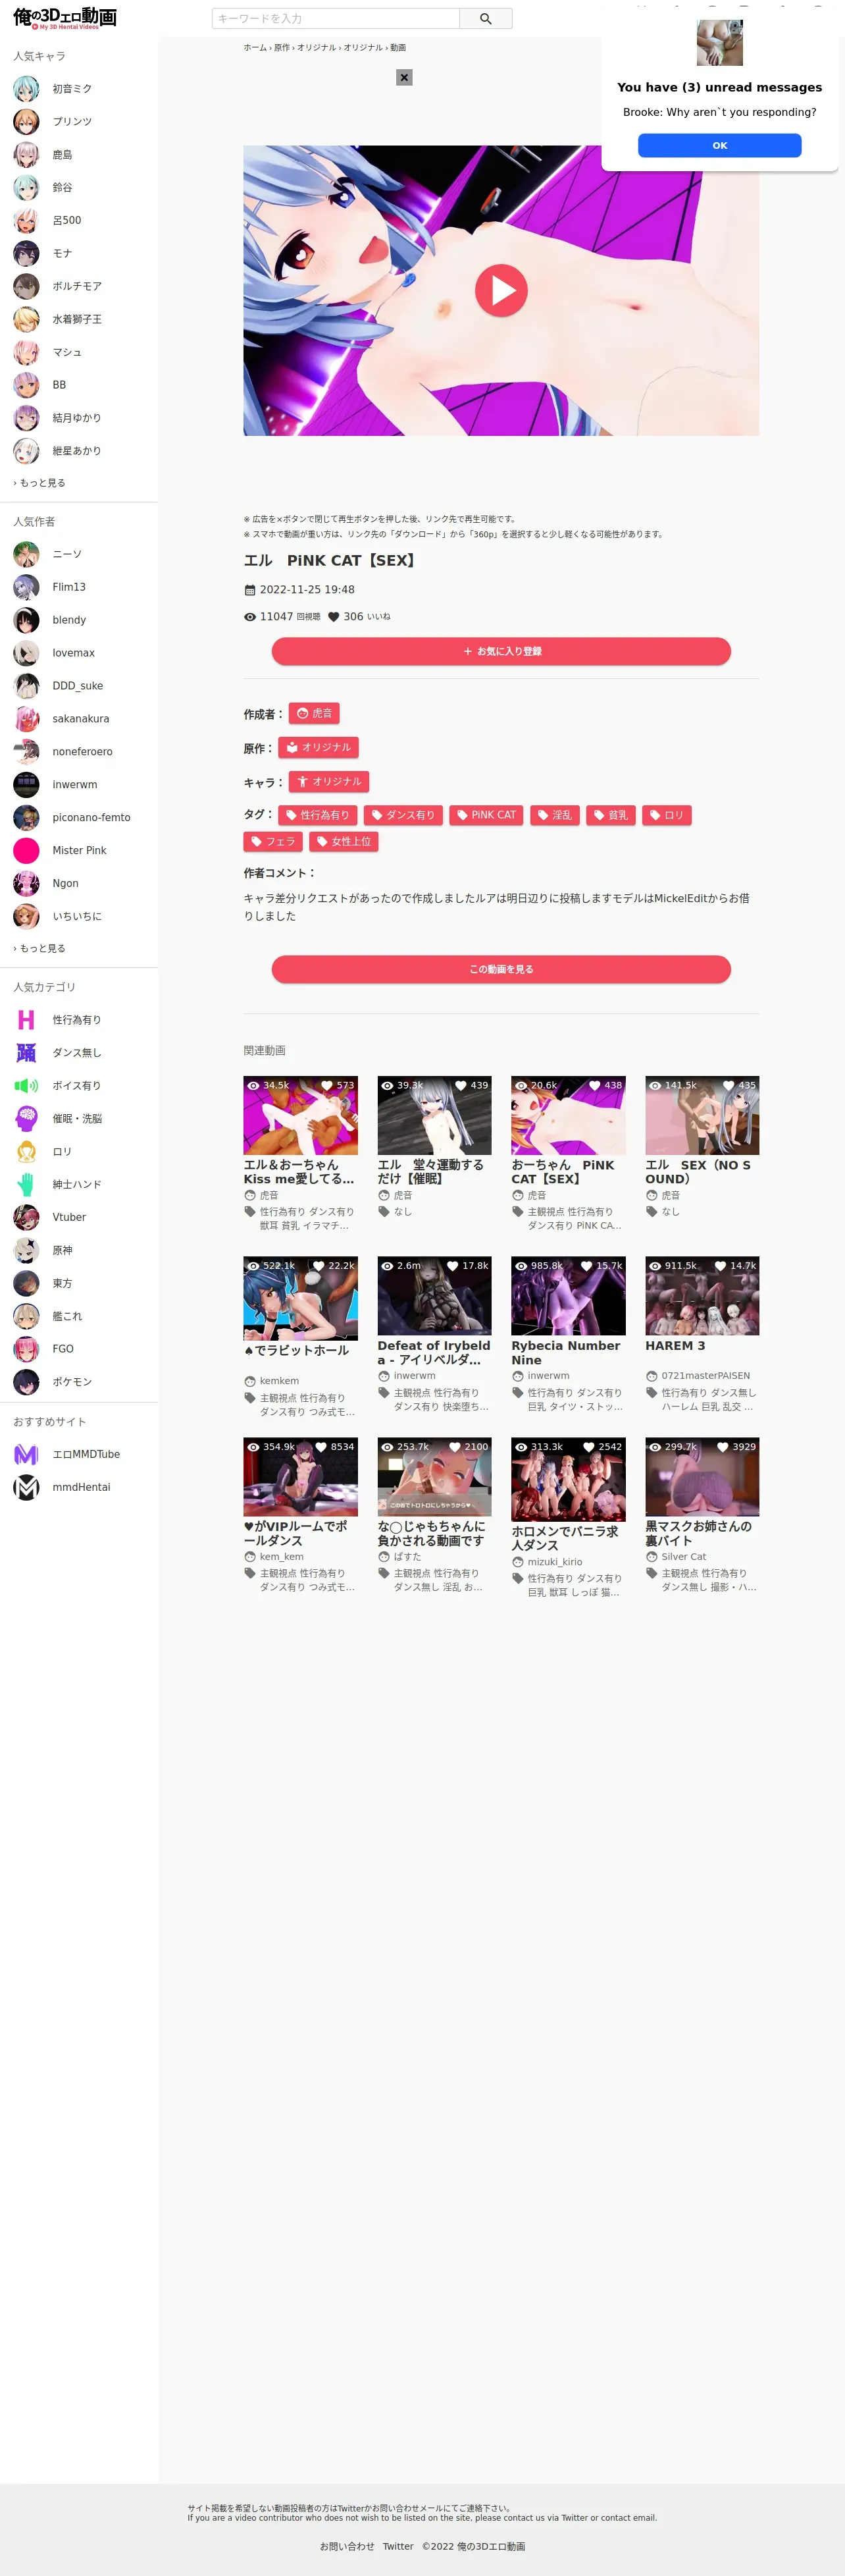Open the モナ character icon
845x2576 pixels.
26,253
